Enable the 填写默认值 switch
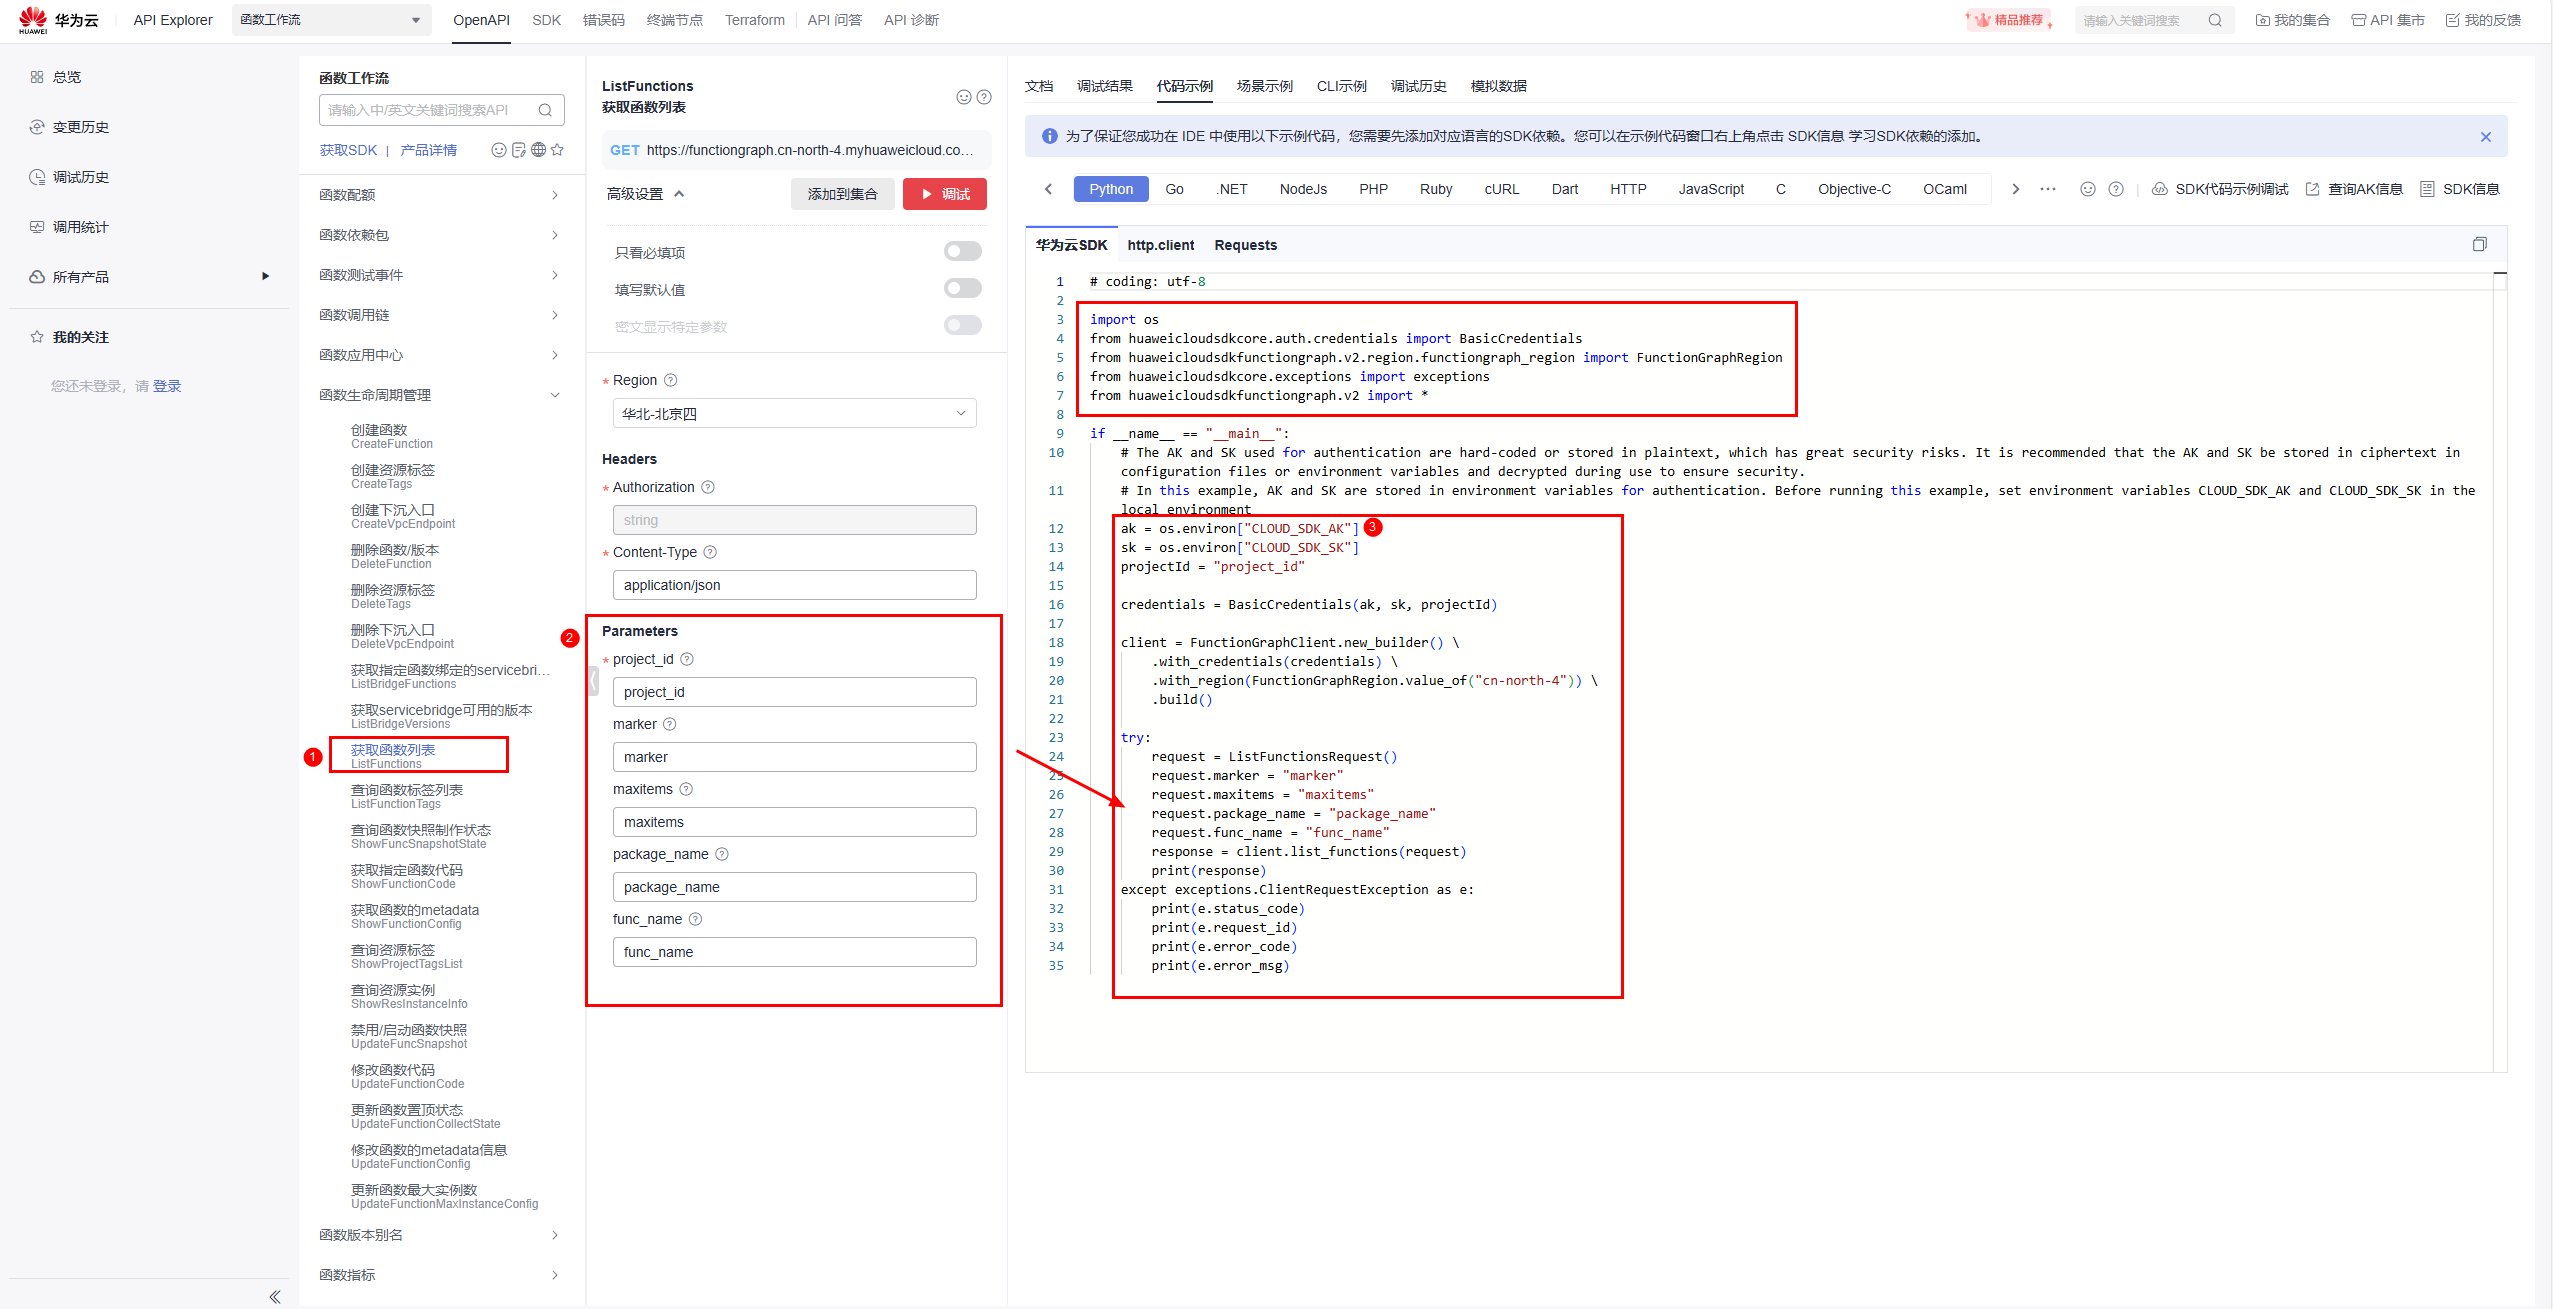2553x1309 pixels. coord(962,289)
